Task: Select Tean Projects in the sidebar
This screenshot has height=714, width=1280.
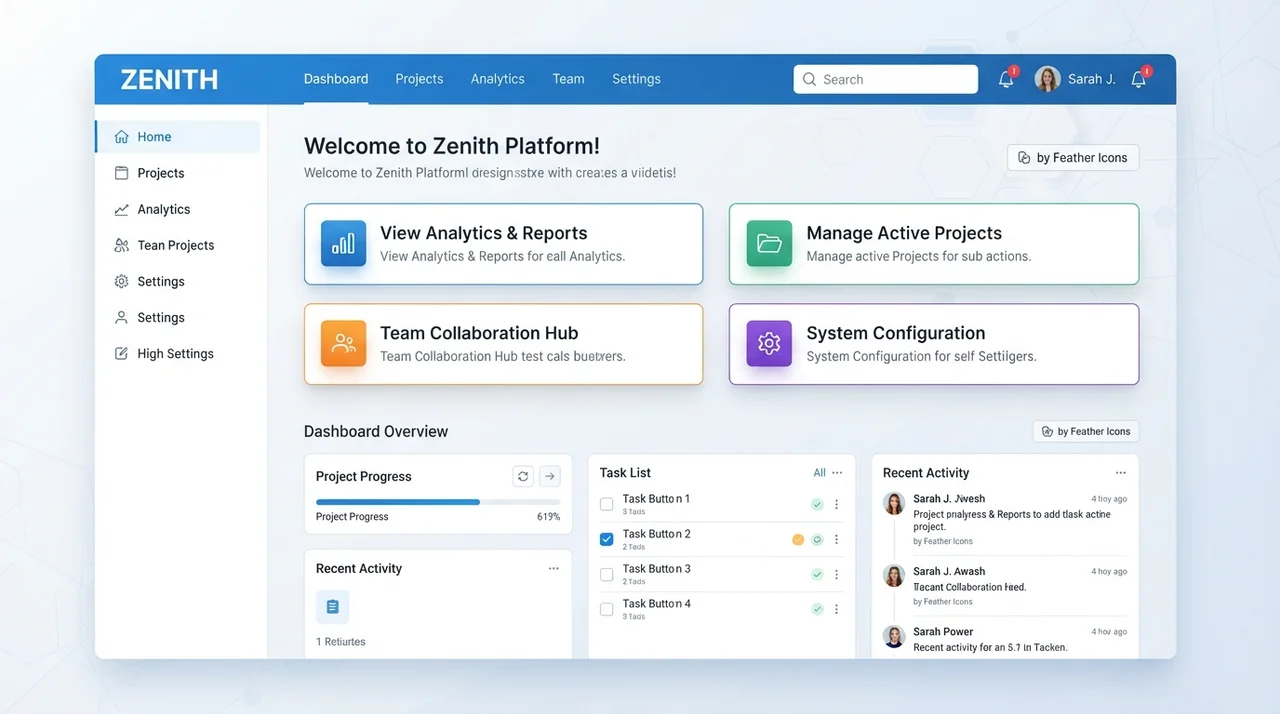Action: point(176,245)
